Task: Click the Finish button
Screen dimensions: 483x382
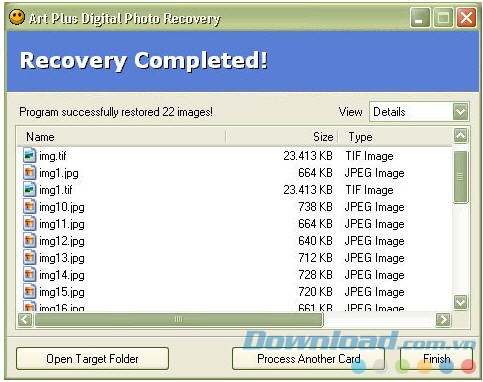Action: coord(436,359)
